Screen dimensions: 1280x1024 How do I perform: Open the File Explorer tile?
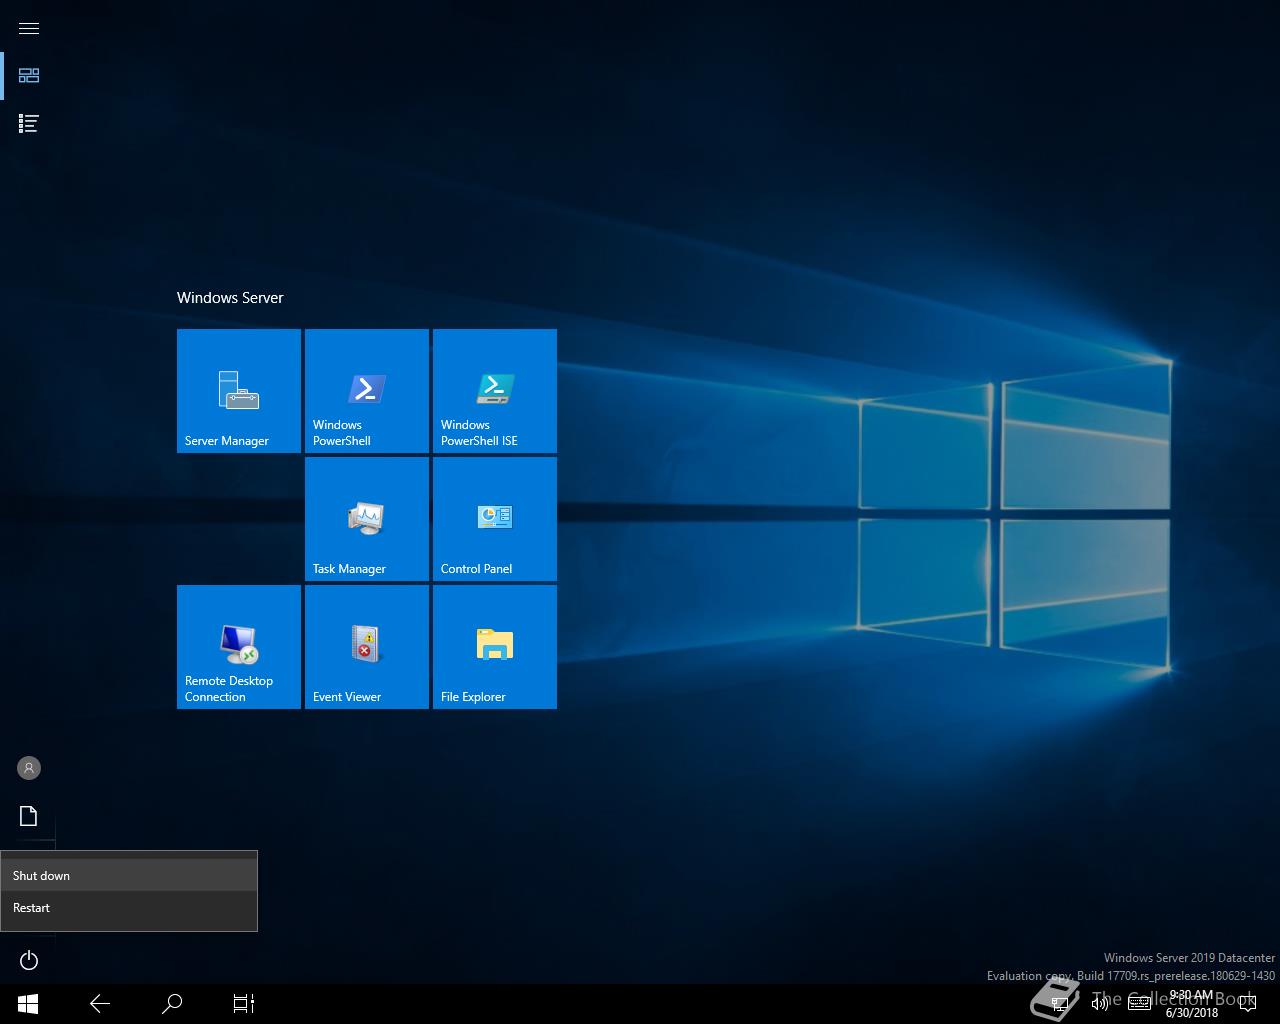pos(495,647)
